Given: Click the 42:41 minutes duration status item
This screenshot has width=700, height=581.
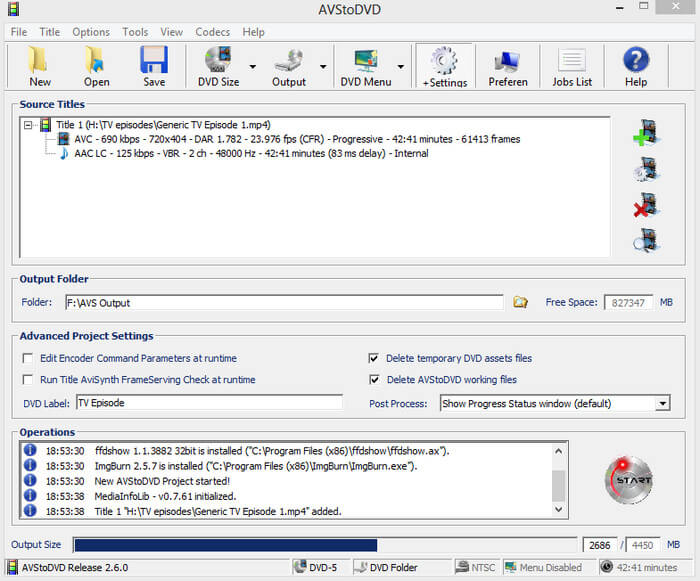Looking at the screenshot, I should (639, 567).
